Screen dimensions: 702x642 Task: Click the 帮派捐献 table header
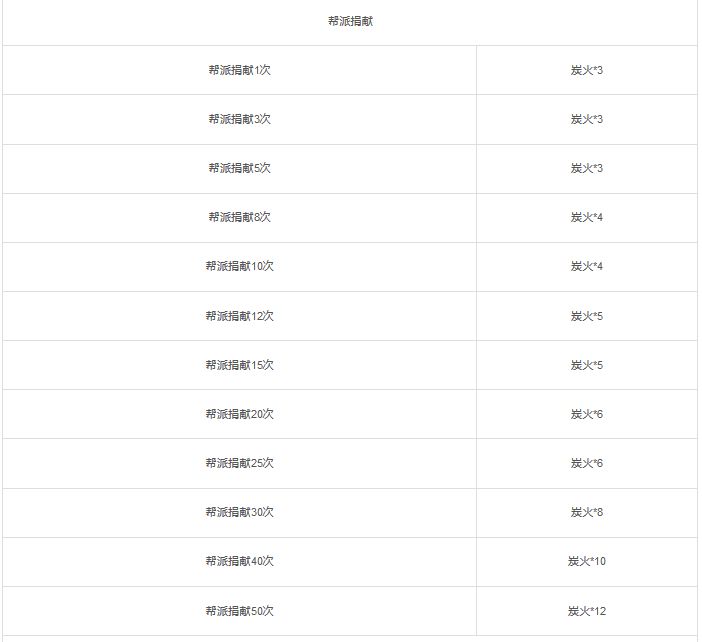(350, 21)
